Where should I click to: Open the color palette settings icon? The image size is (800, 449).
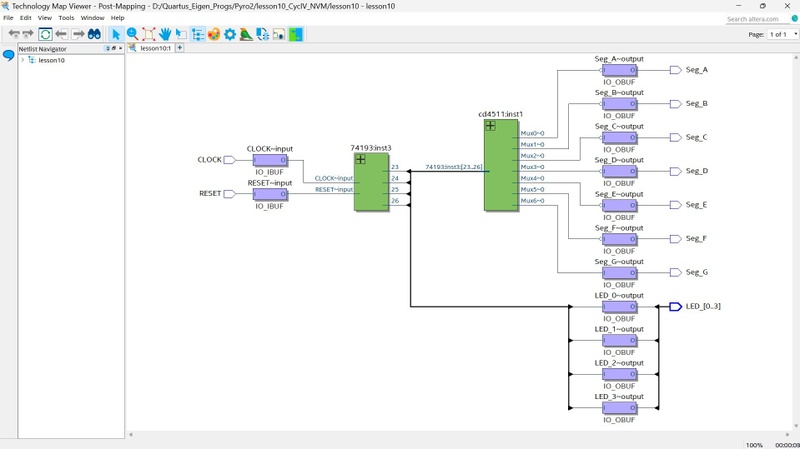tap(214, 34)
